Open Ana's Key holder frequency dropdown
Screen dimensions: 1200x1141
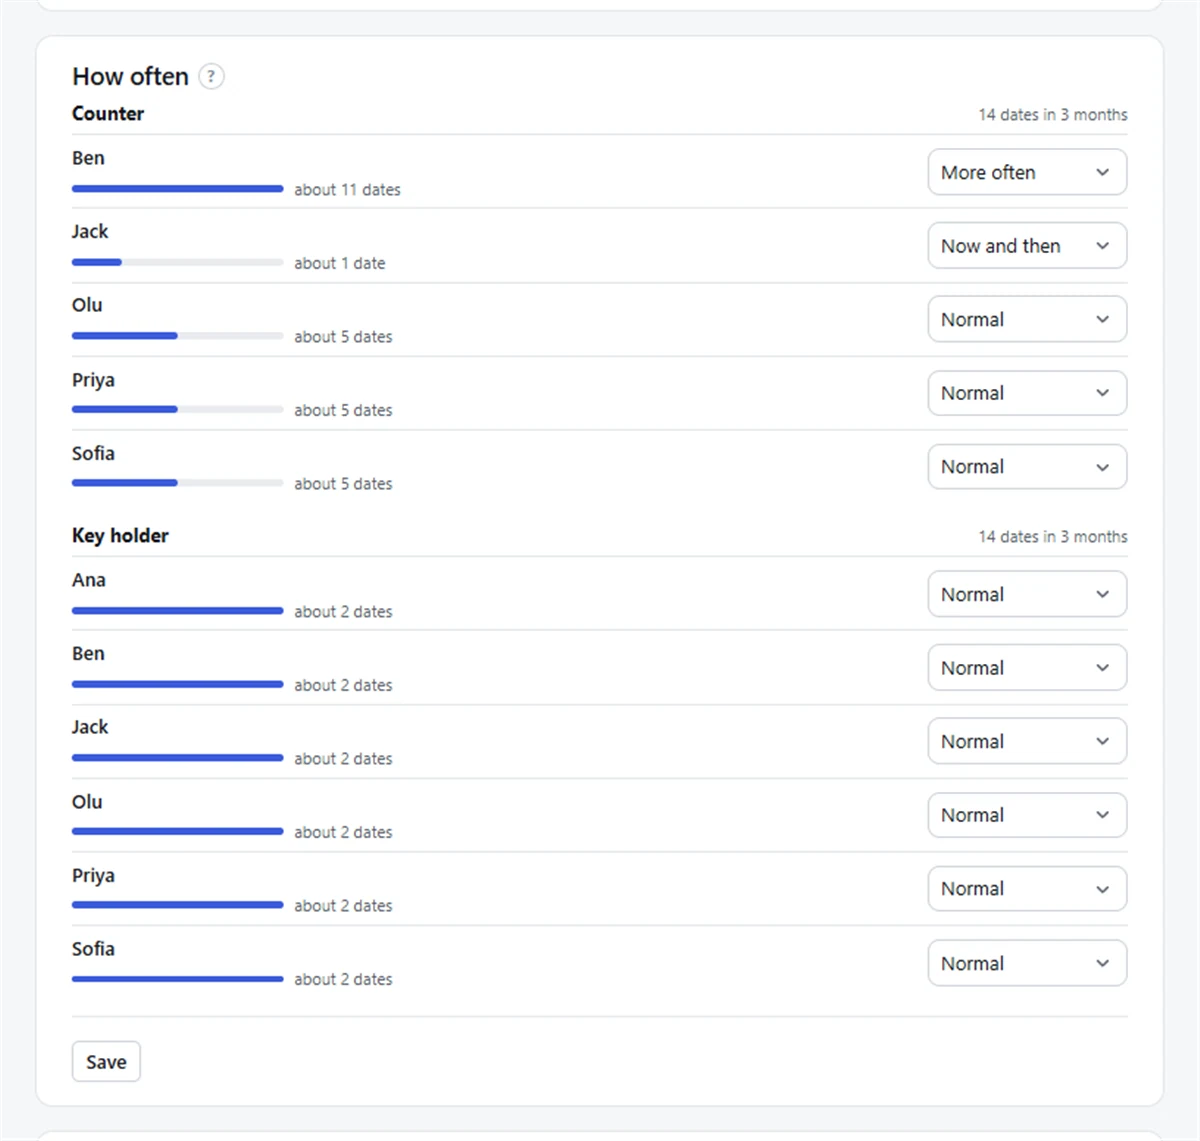point(1027,594)
